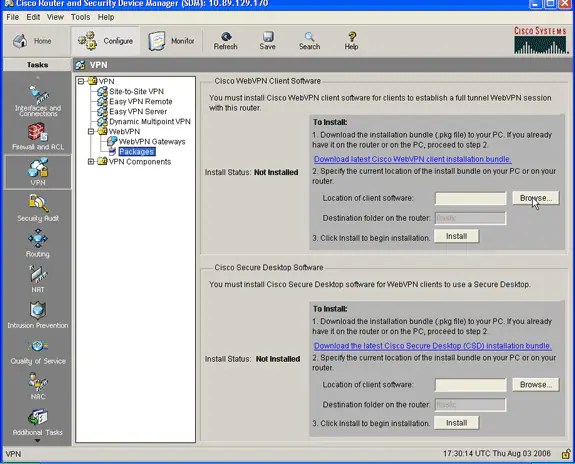Screen dimensions: 575x464
Task: Click Install for Cisco WebVPN Client Software
Action: click(457, 236)
